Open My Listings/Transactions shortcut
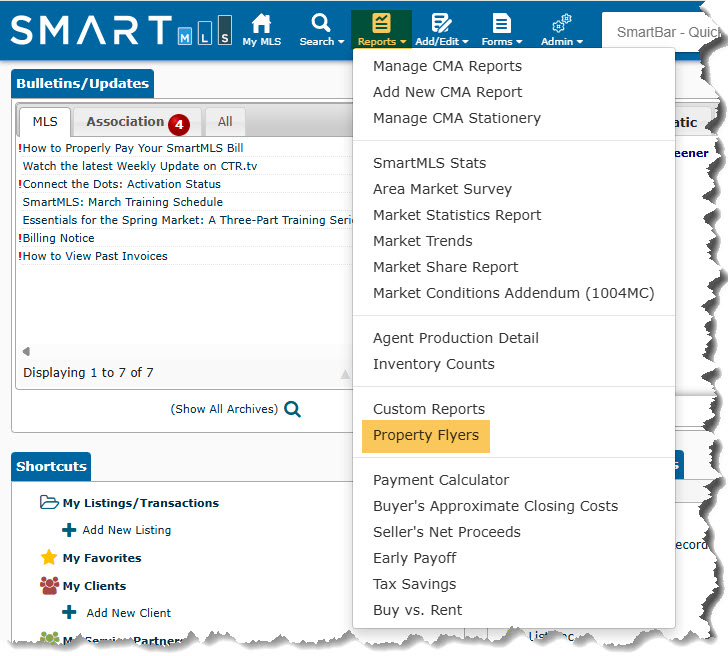Screen dimensions: 728x656 click(141, 503)
